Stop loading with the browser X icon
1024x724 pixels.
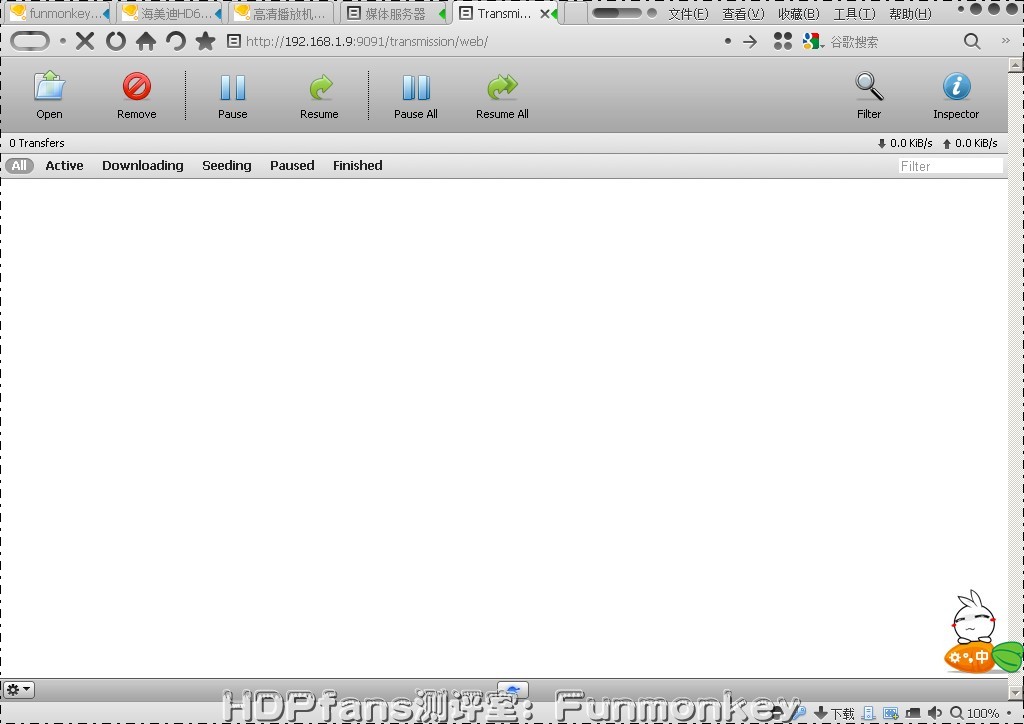84,41
